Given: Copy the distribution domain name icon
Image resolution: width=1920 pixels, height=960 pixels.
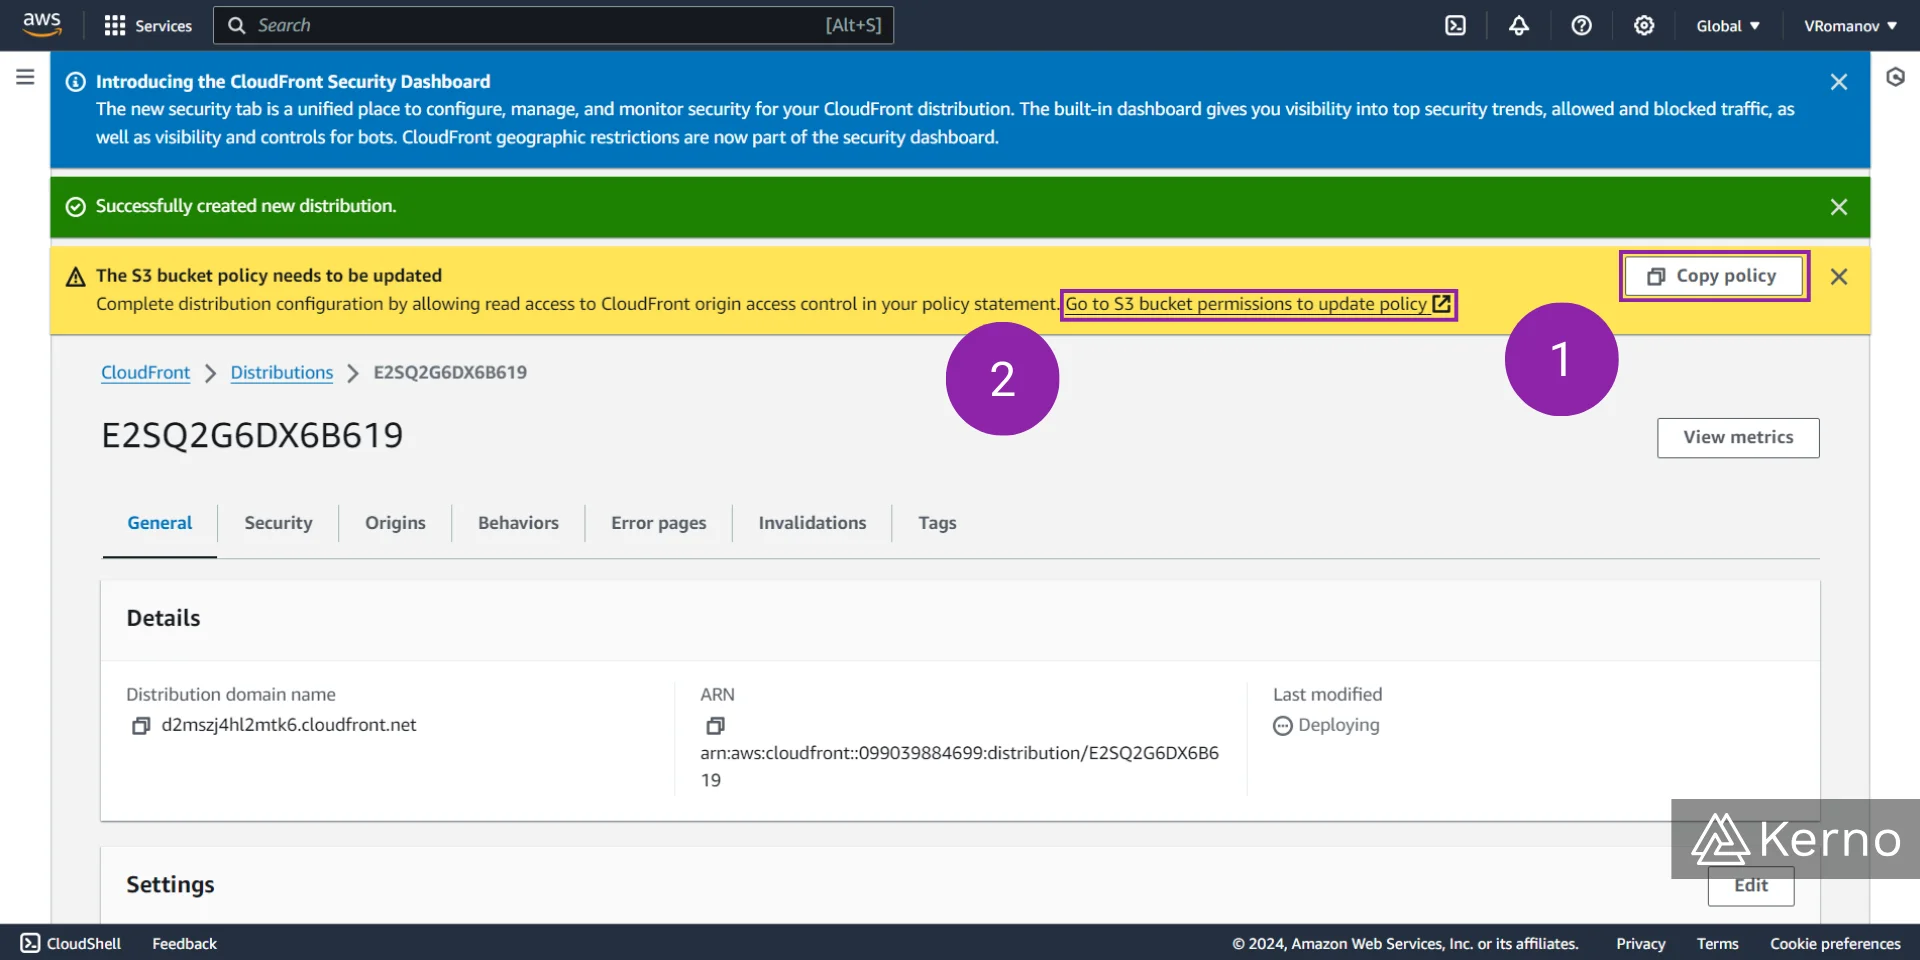Looking at the screenshot, I should (x=141, y=726).
